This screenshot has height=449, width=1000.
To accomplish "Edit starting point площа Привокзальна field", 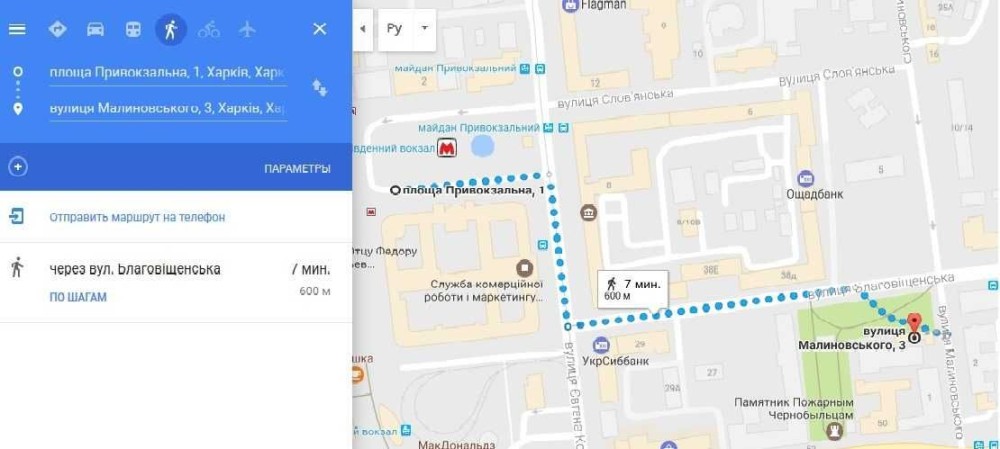I will 168,73.
